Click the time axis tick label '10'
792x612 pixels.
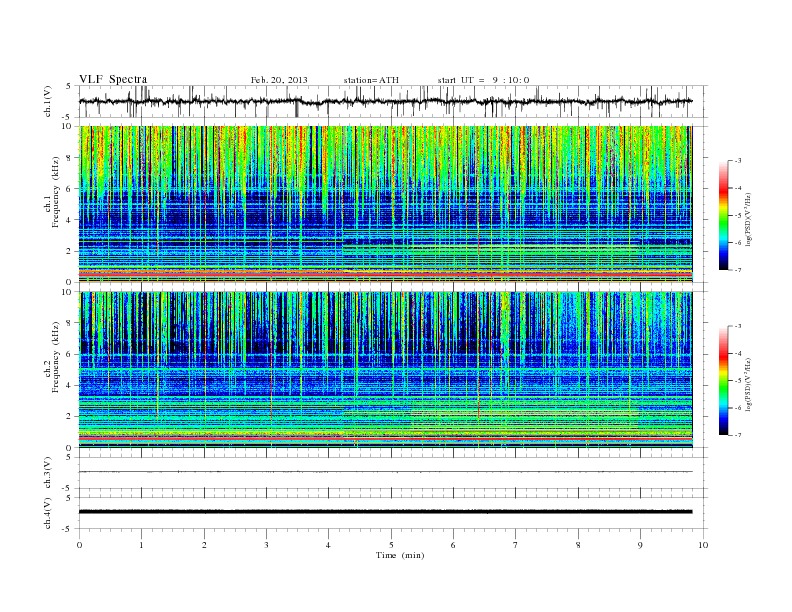[x=703, y=545]
